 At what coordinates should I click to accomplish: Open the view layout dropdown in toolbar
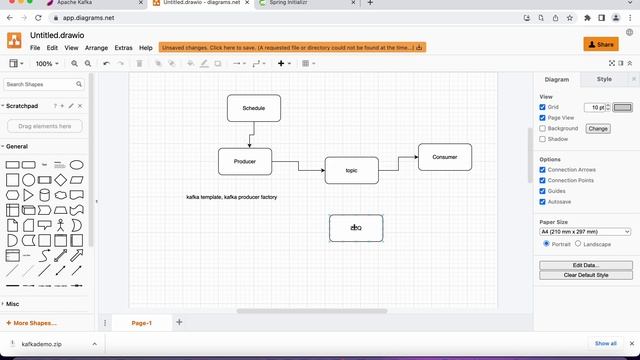(16, 63)
